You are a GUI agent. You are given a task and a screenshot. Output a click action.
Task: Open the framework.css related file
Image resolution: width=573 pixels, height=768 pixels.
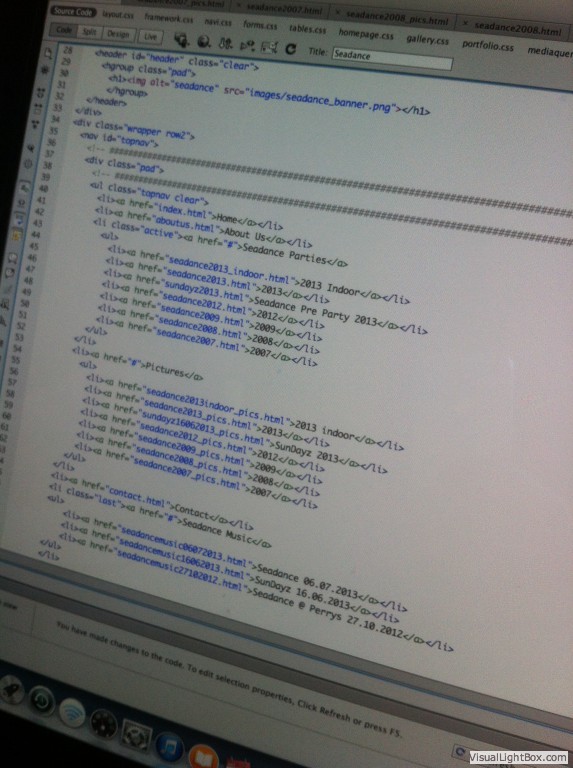(168, 18)
